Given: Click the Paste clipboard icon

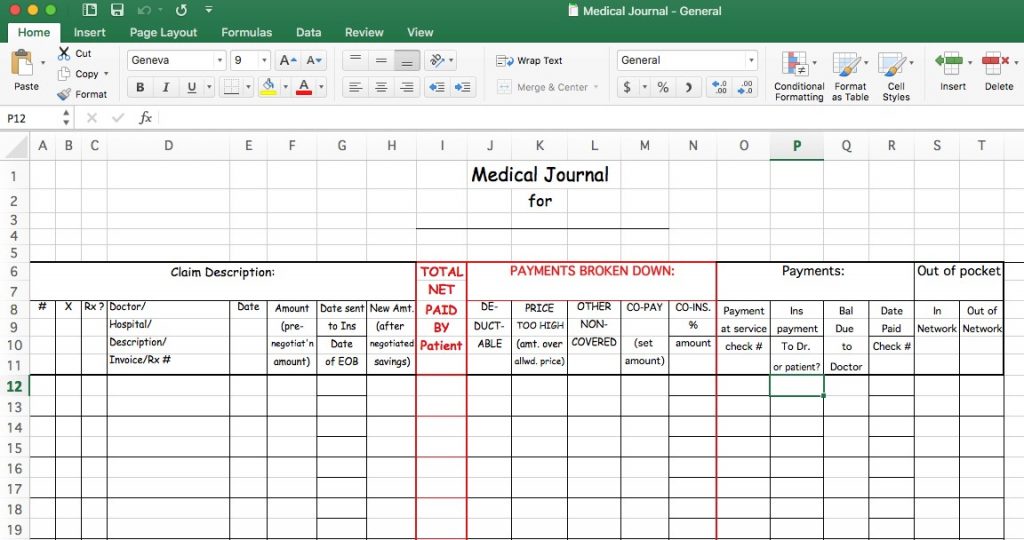Looking at the screenshot, I should tap(23, 64).
